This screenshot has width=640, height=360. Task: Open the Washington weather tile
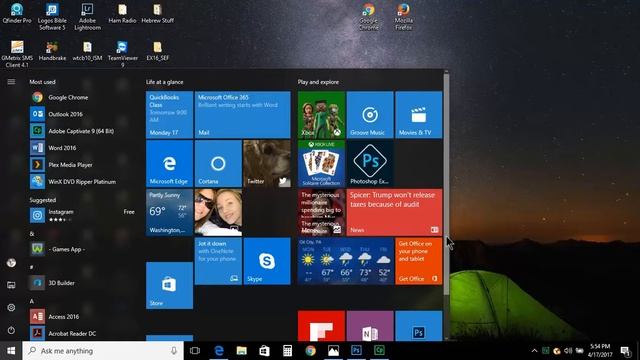(169, 212)
